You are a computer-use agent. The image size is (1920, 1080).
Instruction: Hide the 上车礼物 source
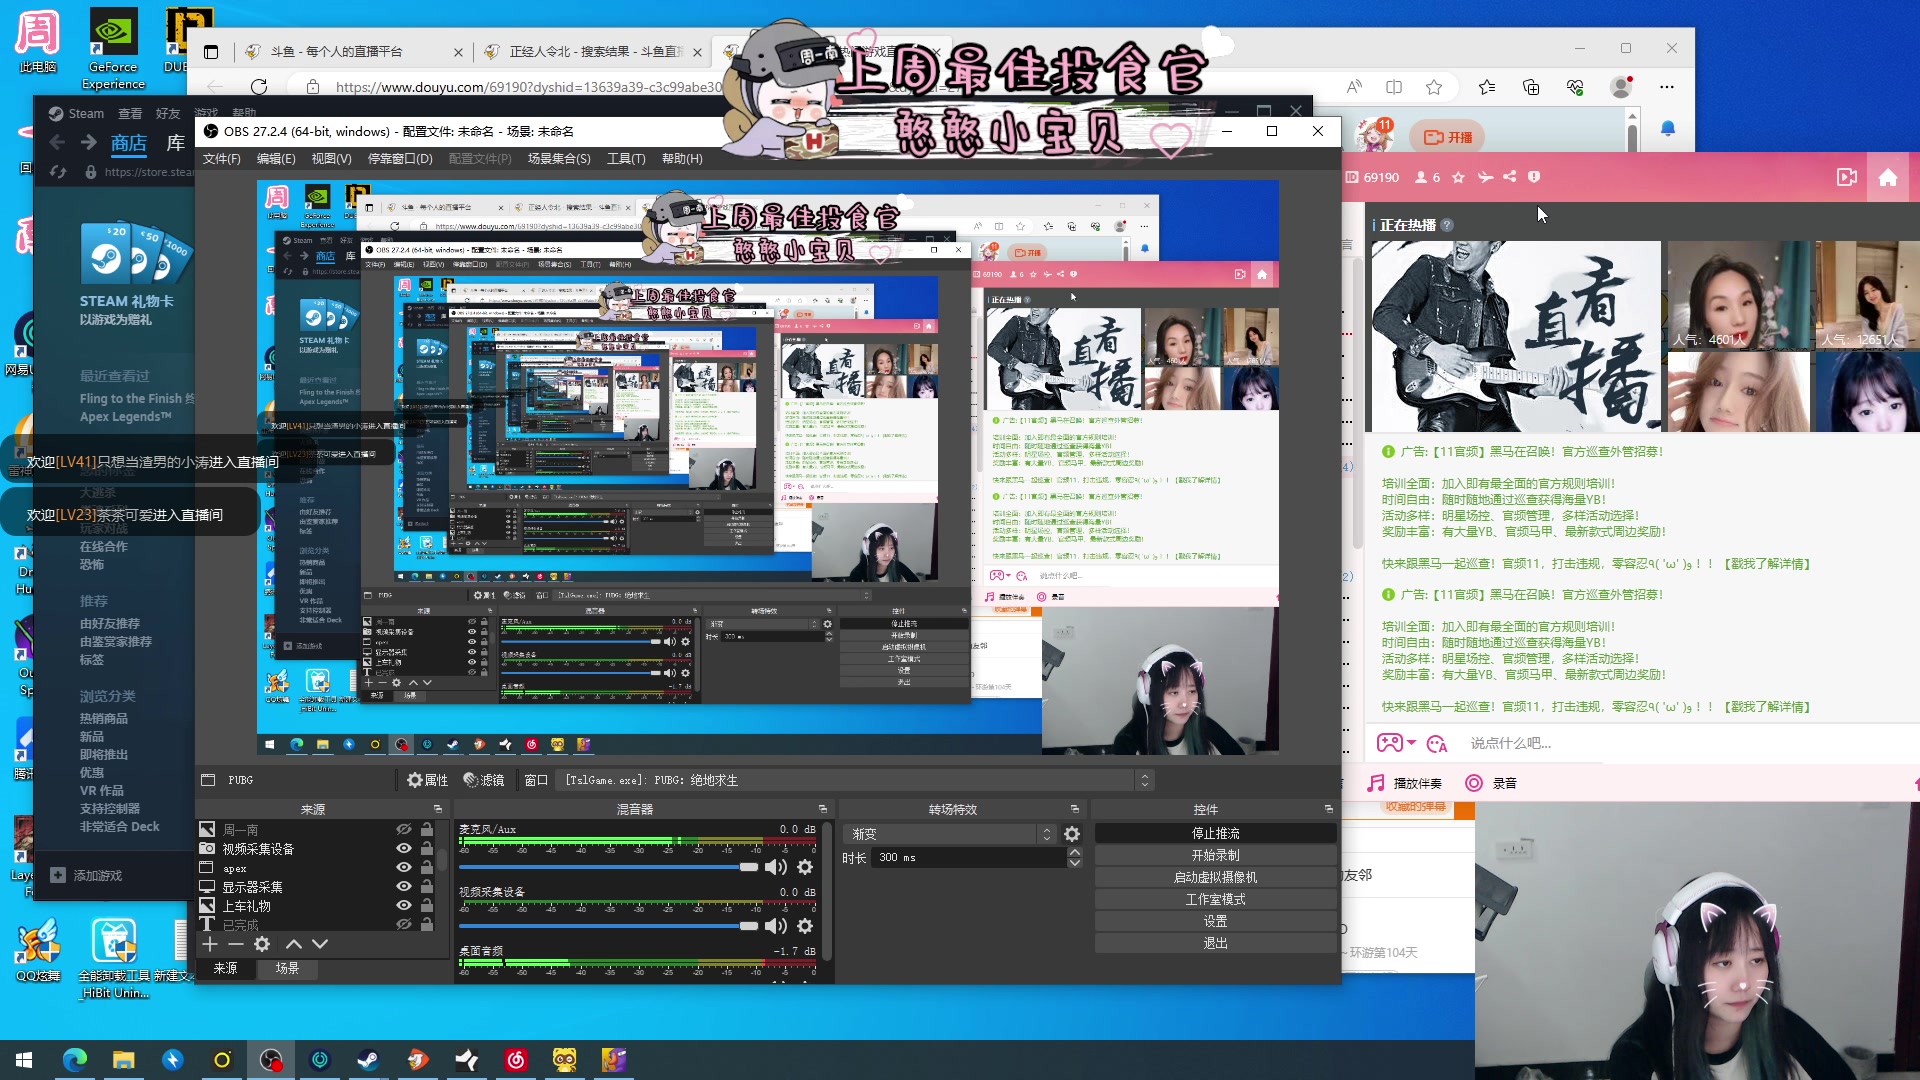click(x=403, y=906)
